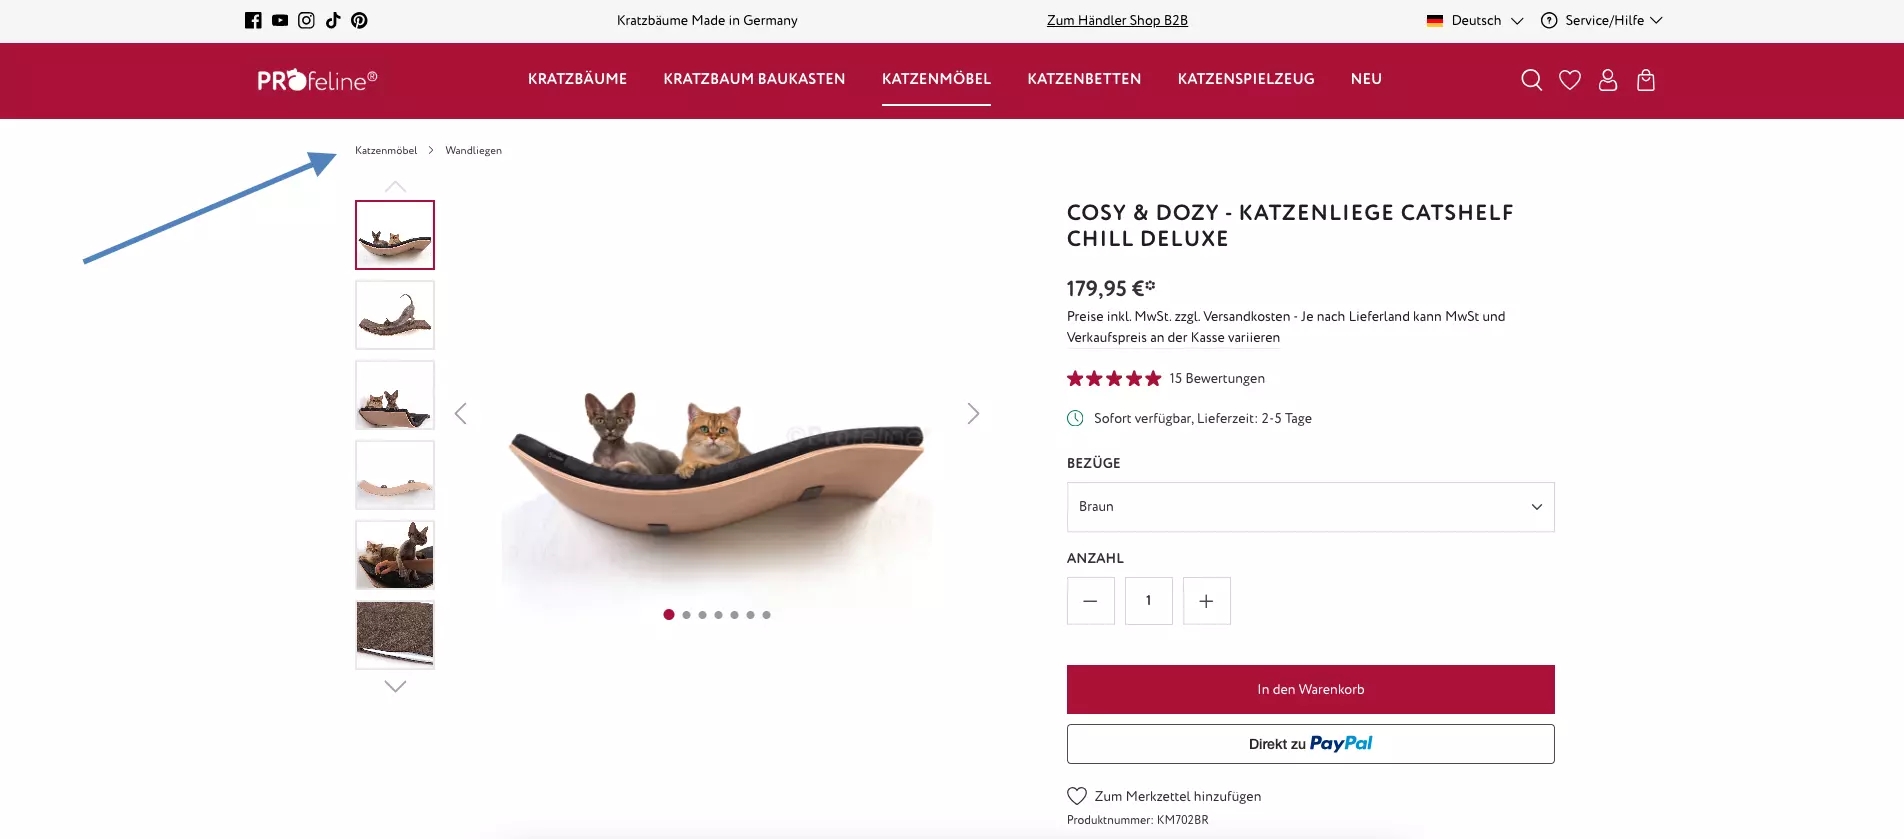Open the YouTube channel icon
Screen dimensions: 1904x839
pyautogui.click(x=280, y=20)
